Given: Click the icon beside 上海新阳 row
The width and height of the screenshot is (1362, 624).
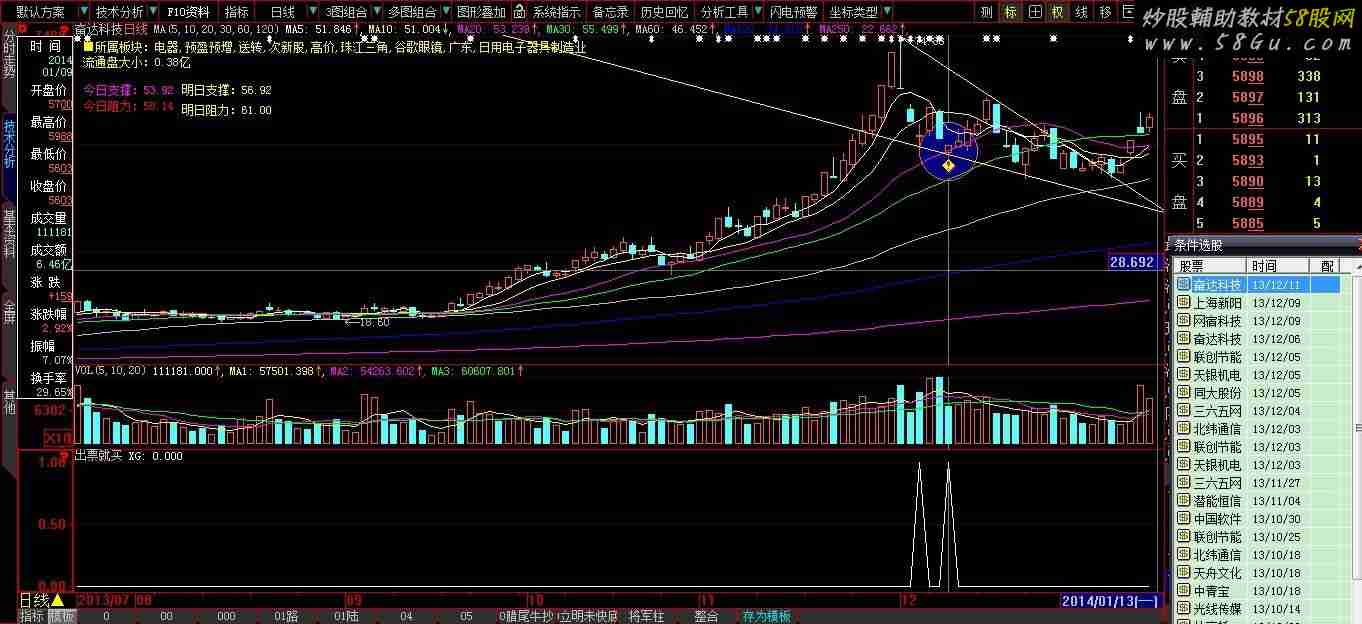Looking at the screenshot, I should click(1184, 303).
